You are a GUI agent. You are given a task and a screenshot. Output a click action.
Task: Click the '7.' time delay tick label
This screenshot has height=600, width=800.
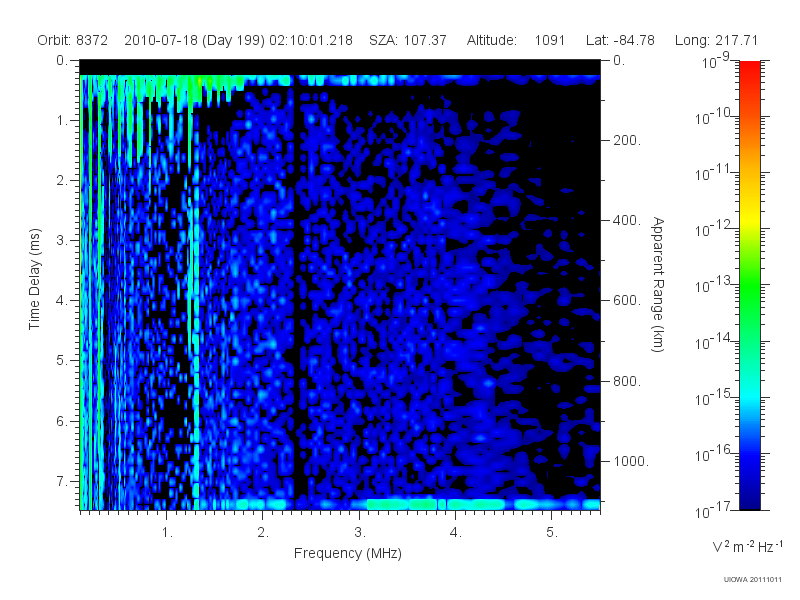pyautogui.click(x=61, y=481)
